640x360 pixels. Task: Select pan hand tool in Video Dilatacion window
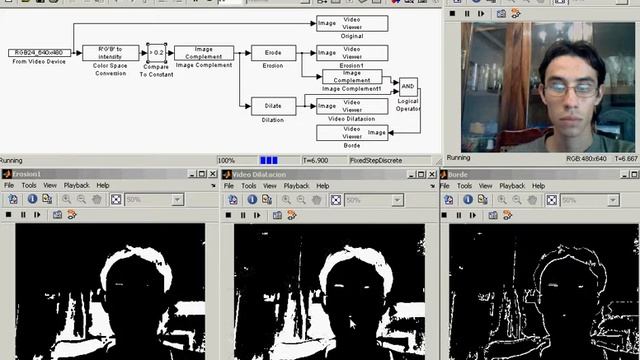point(316,200)
